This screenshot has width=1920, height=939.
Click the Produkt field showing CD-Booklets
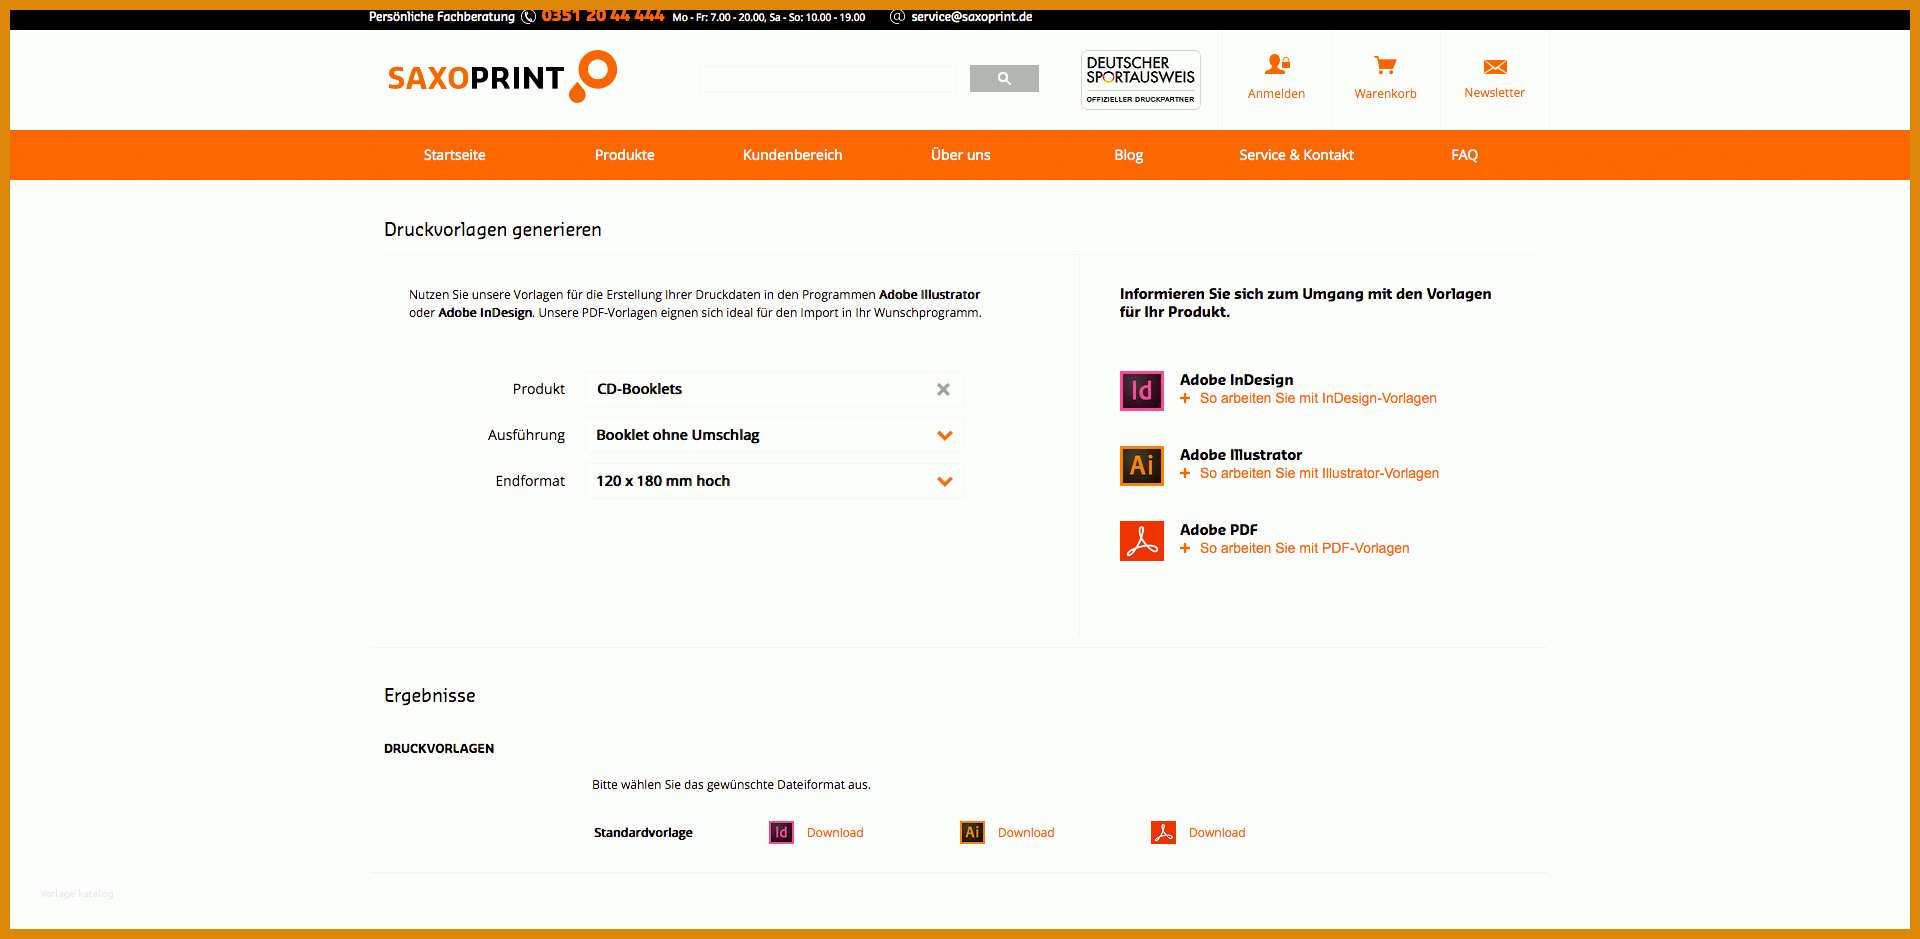tap(774, 389)
